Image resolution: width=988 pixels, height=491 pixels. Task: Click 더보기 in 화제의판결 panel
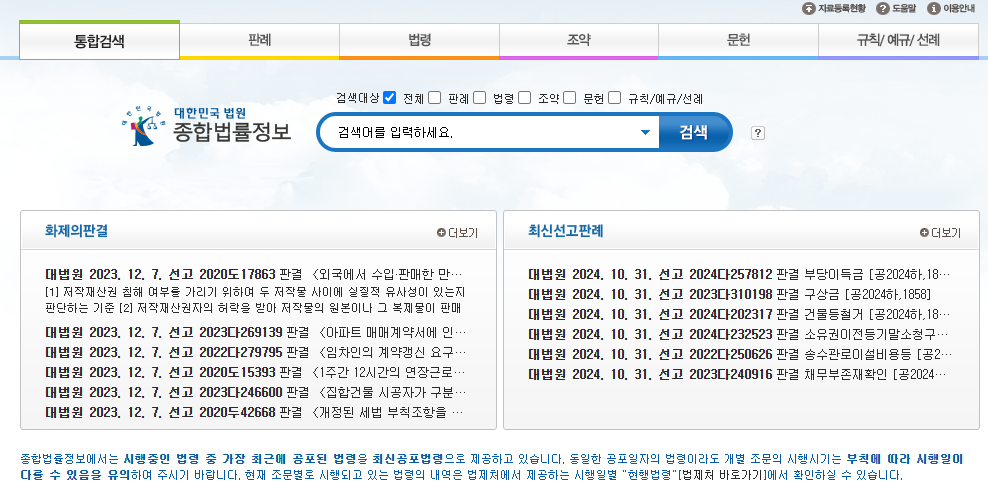[x=457, y=233]
